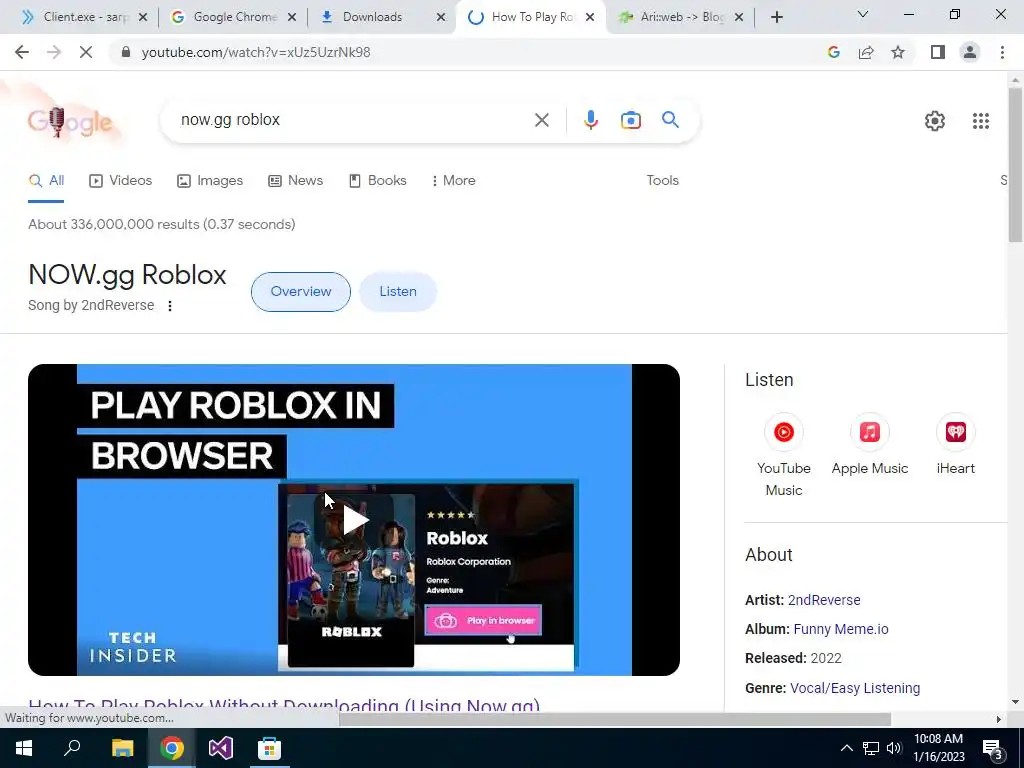This screenshot has width=1024, height=768.
Task: Open the tab search dropdown arrow
Action: pyautogui.click(x=863, y=14)
